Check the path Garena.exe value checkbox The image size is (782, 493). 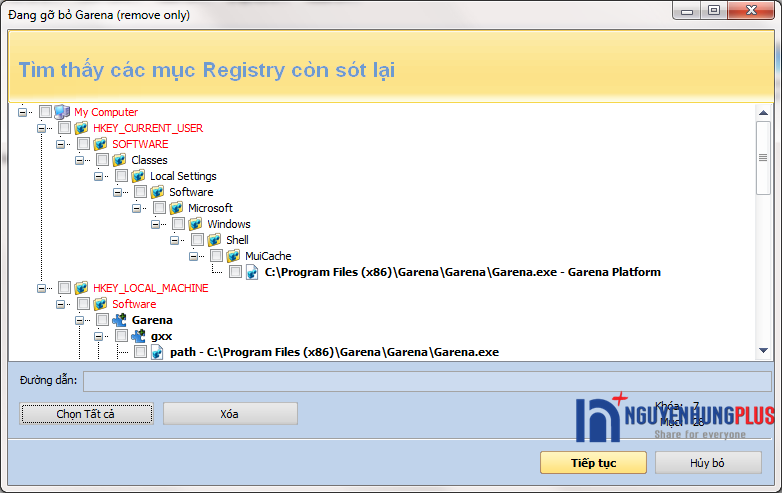click(140, 351)
